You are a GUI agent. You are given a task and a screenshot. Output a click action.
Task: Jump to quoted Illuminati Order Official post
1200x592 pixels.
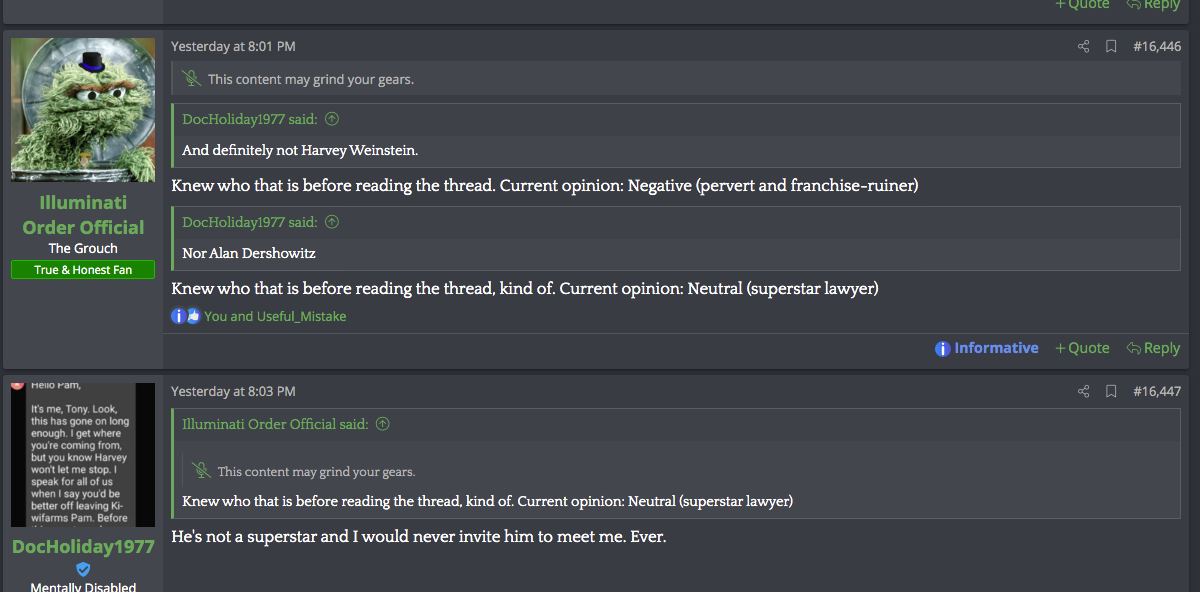382,424
